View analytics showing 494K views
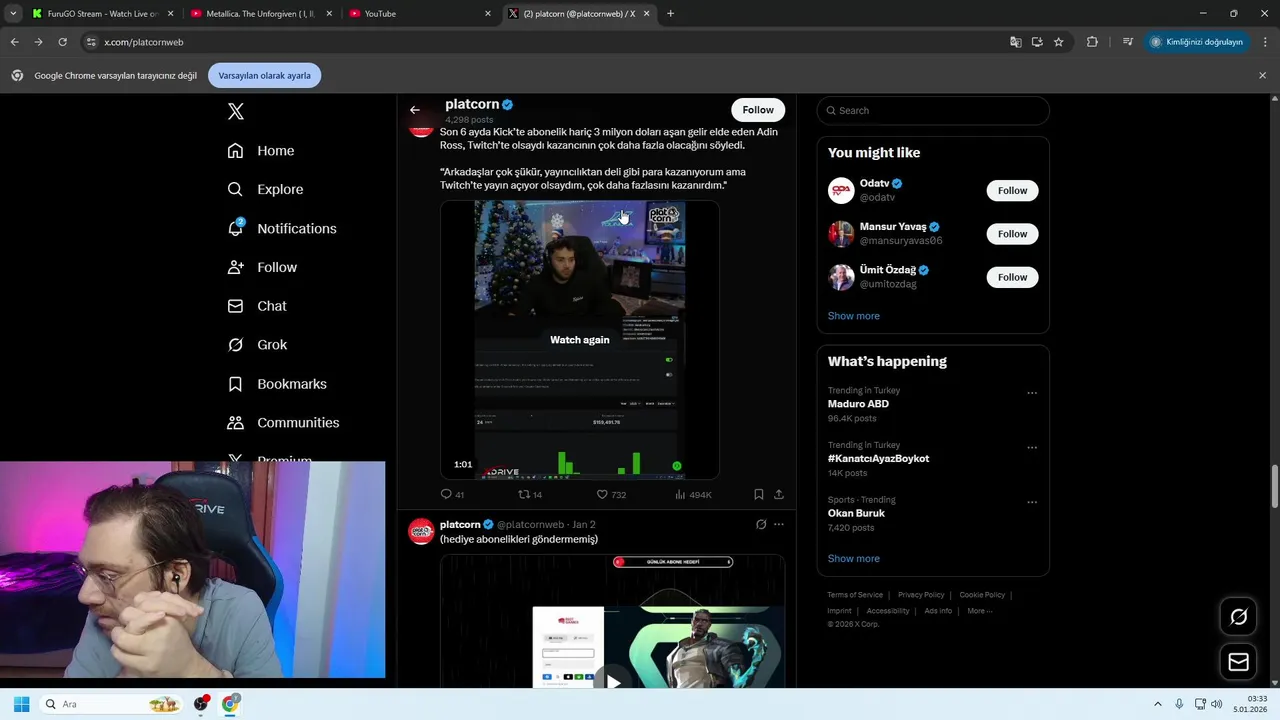Viewport: 1280px width, 720px height. coord(693,494)
